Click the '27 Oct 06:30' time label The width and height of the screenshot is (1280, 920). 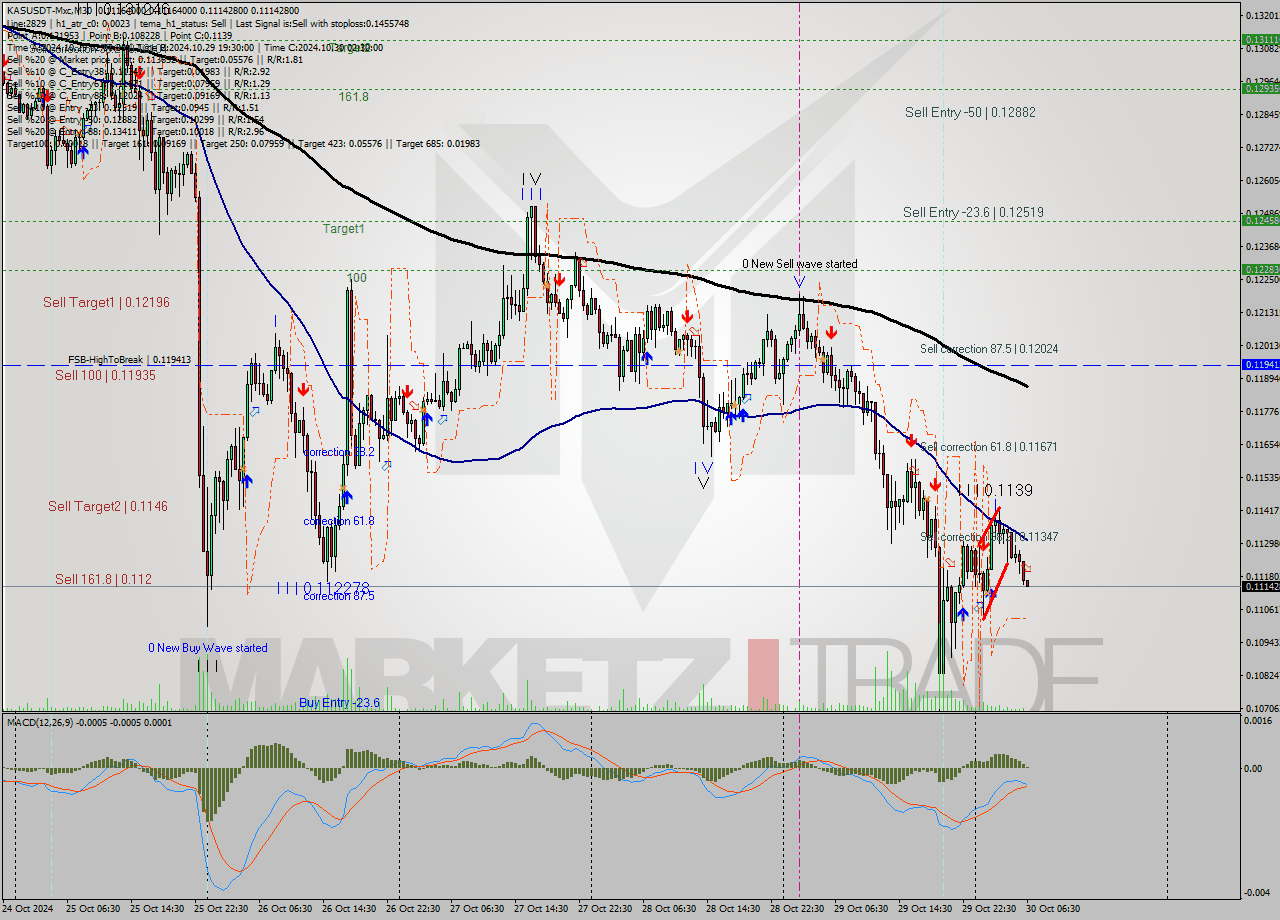pyautogui.click(x=476, y=909)
